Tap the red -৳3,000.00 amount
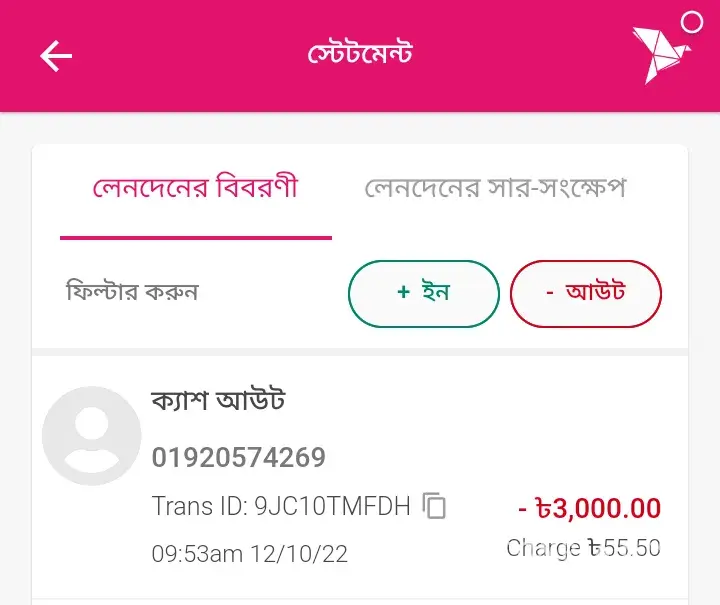 [589, 508]
